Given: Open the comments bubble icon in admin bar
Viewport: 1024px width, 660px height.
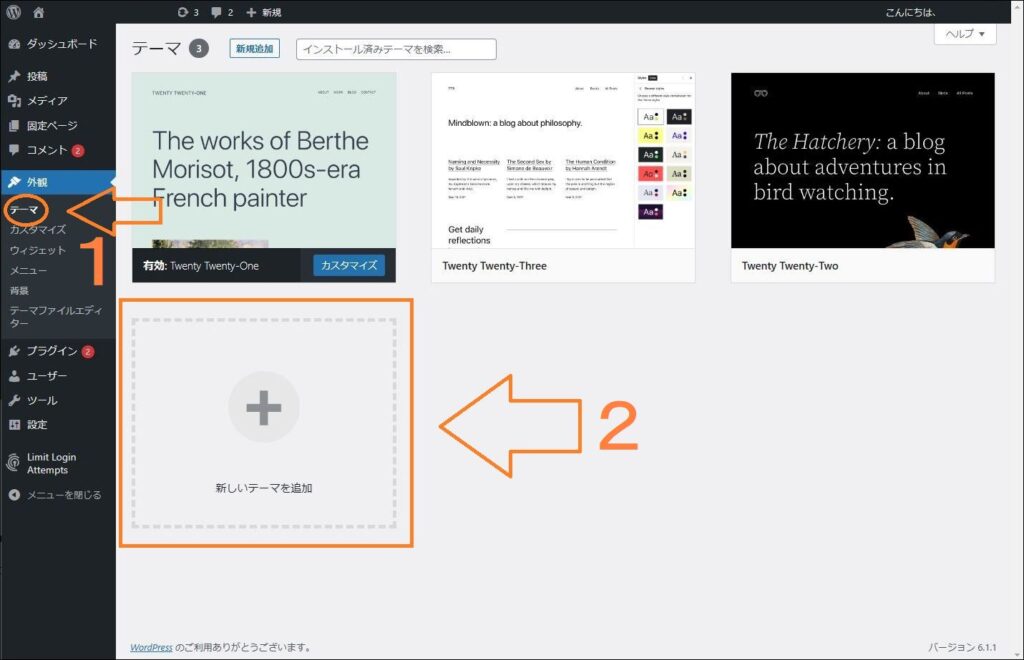Looking at the screenshot, I should click(216, 12).
